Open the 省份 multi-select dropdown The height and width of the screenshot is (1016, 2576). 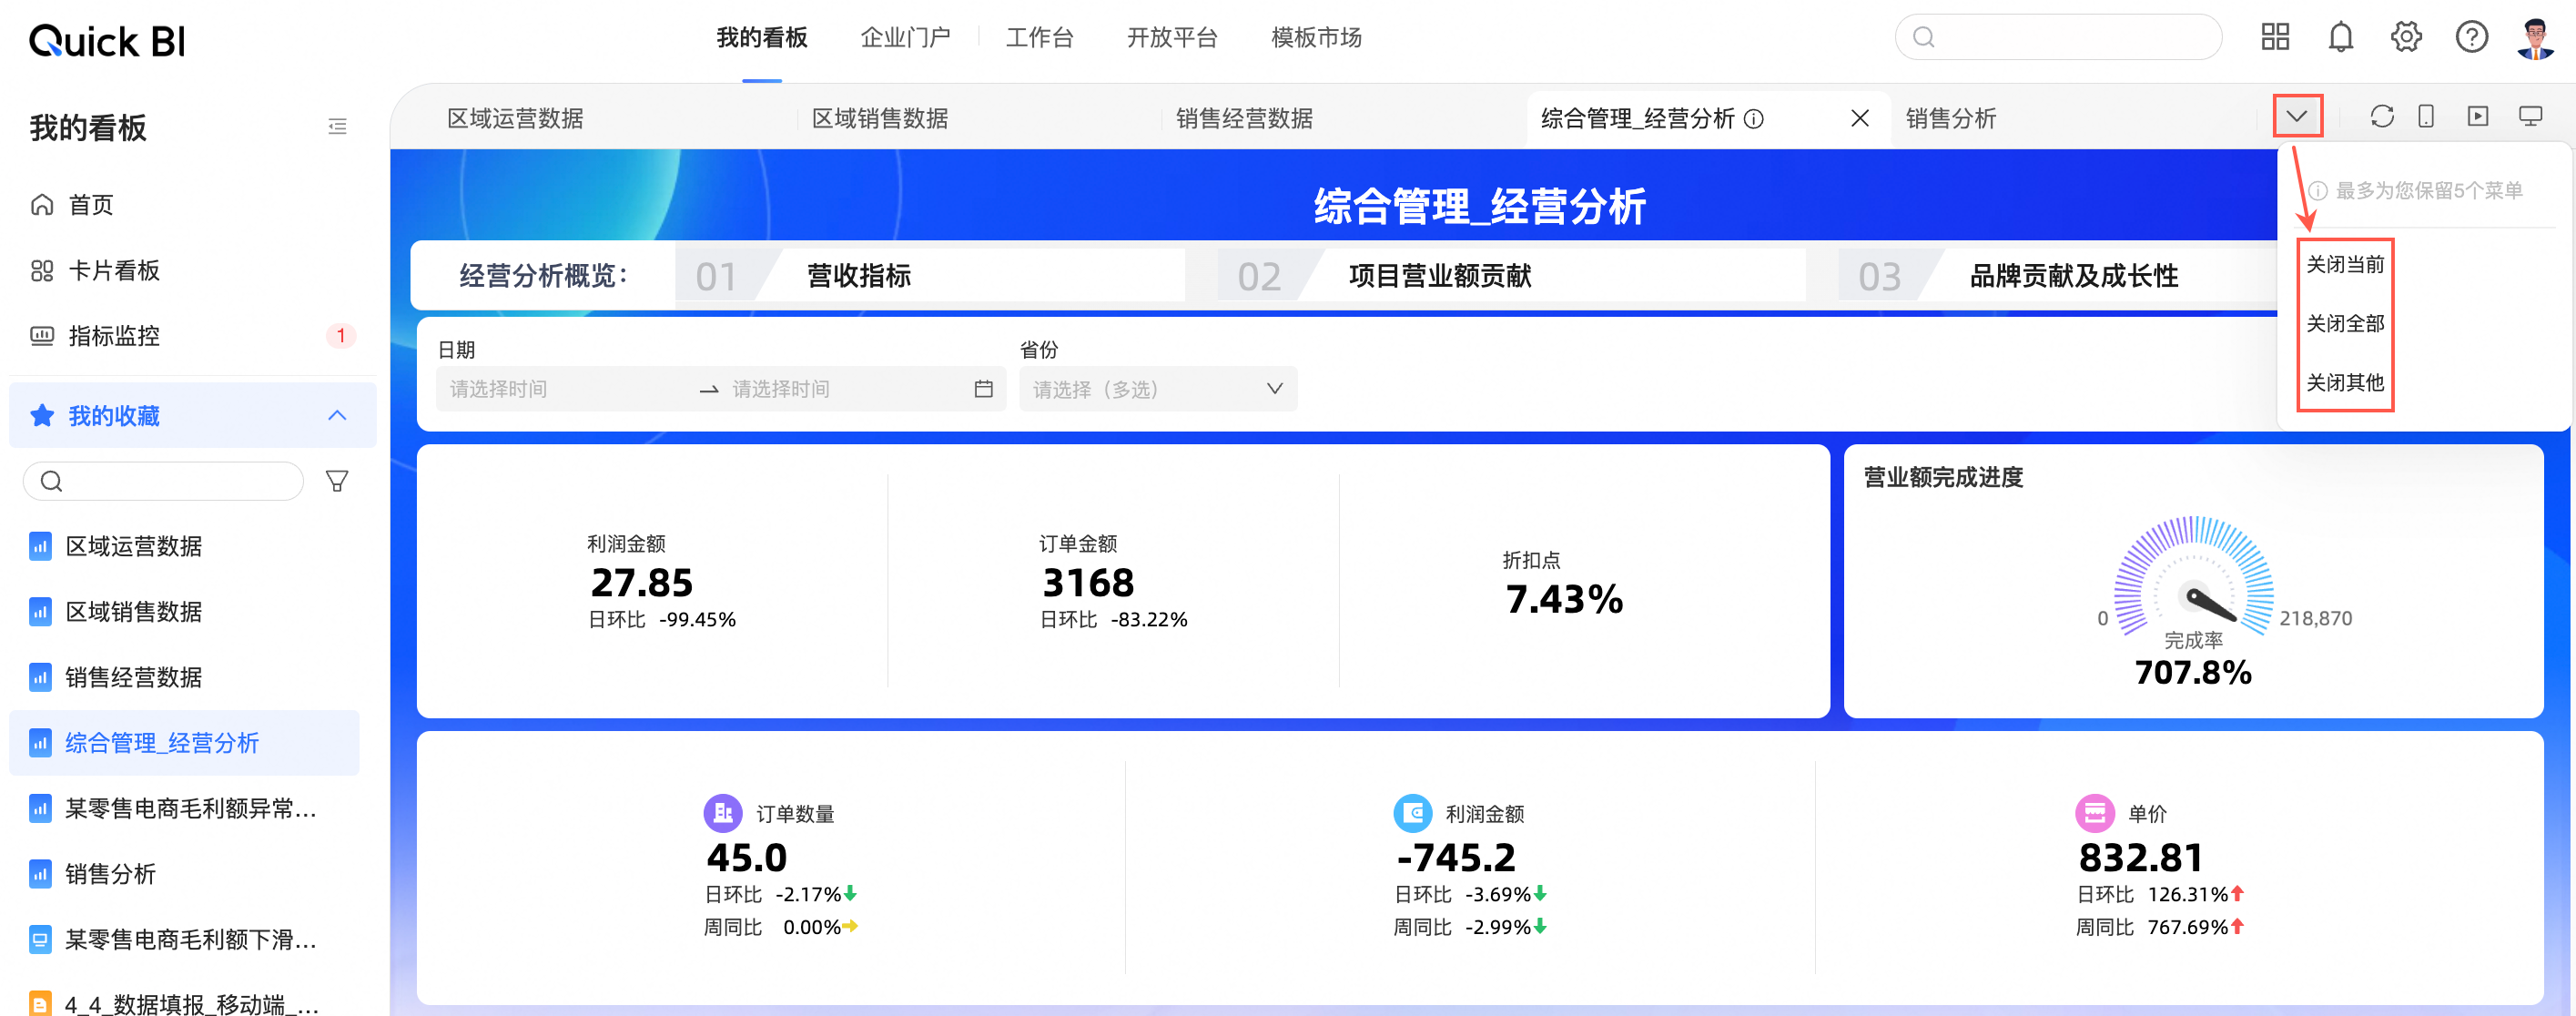[1157, 389]
